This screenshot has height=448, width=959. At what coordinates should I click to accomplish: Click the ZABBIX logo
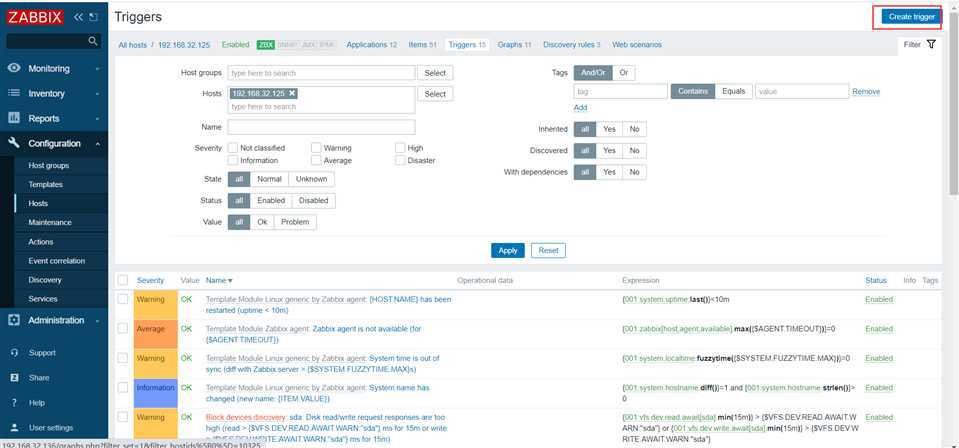[35, 17]
